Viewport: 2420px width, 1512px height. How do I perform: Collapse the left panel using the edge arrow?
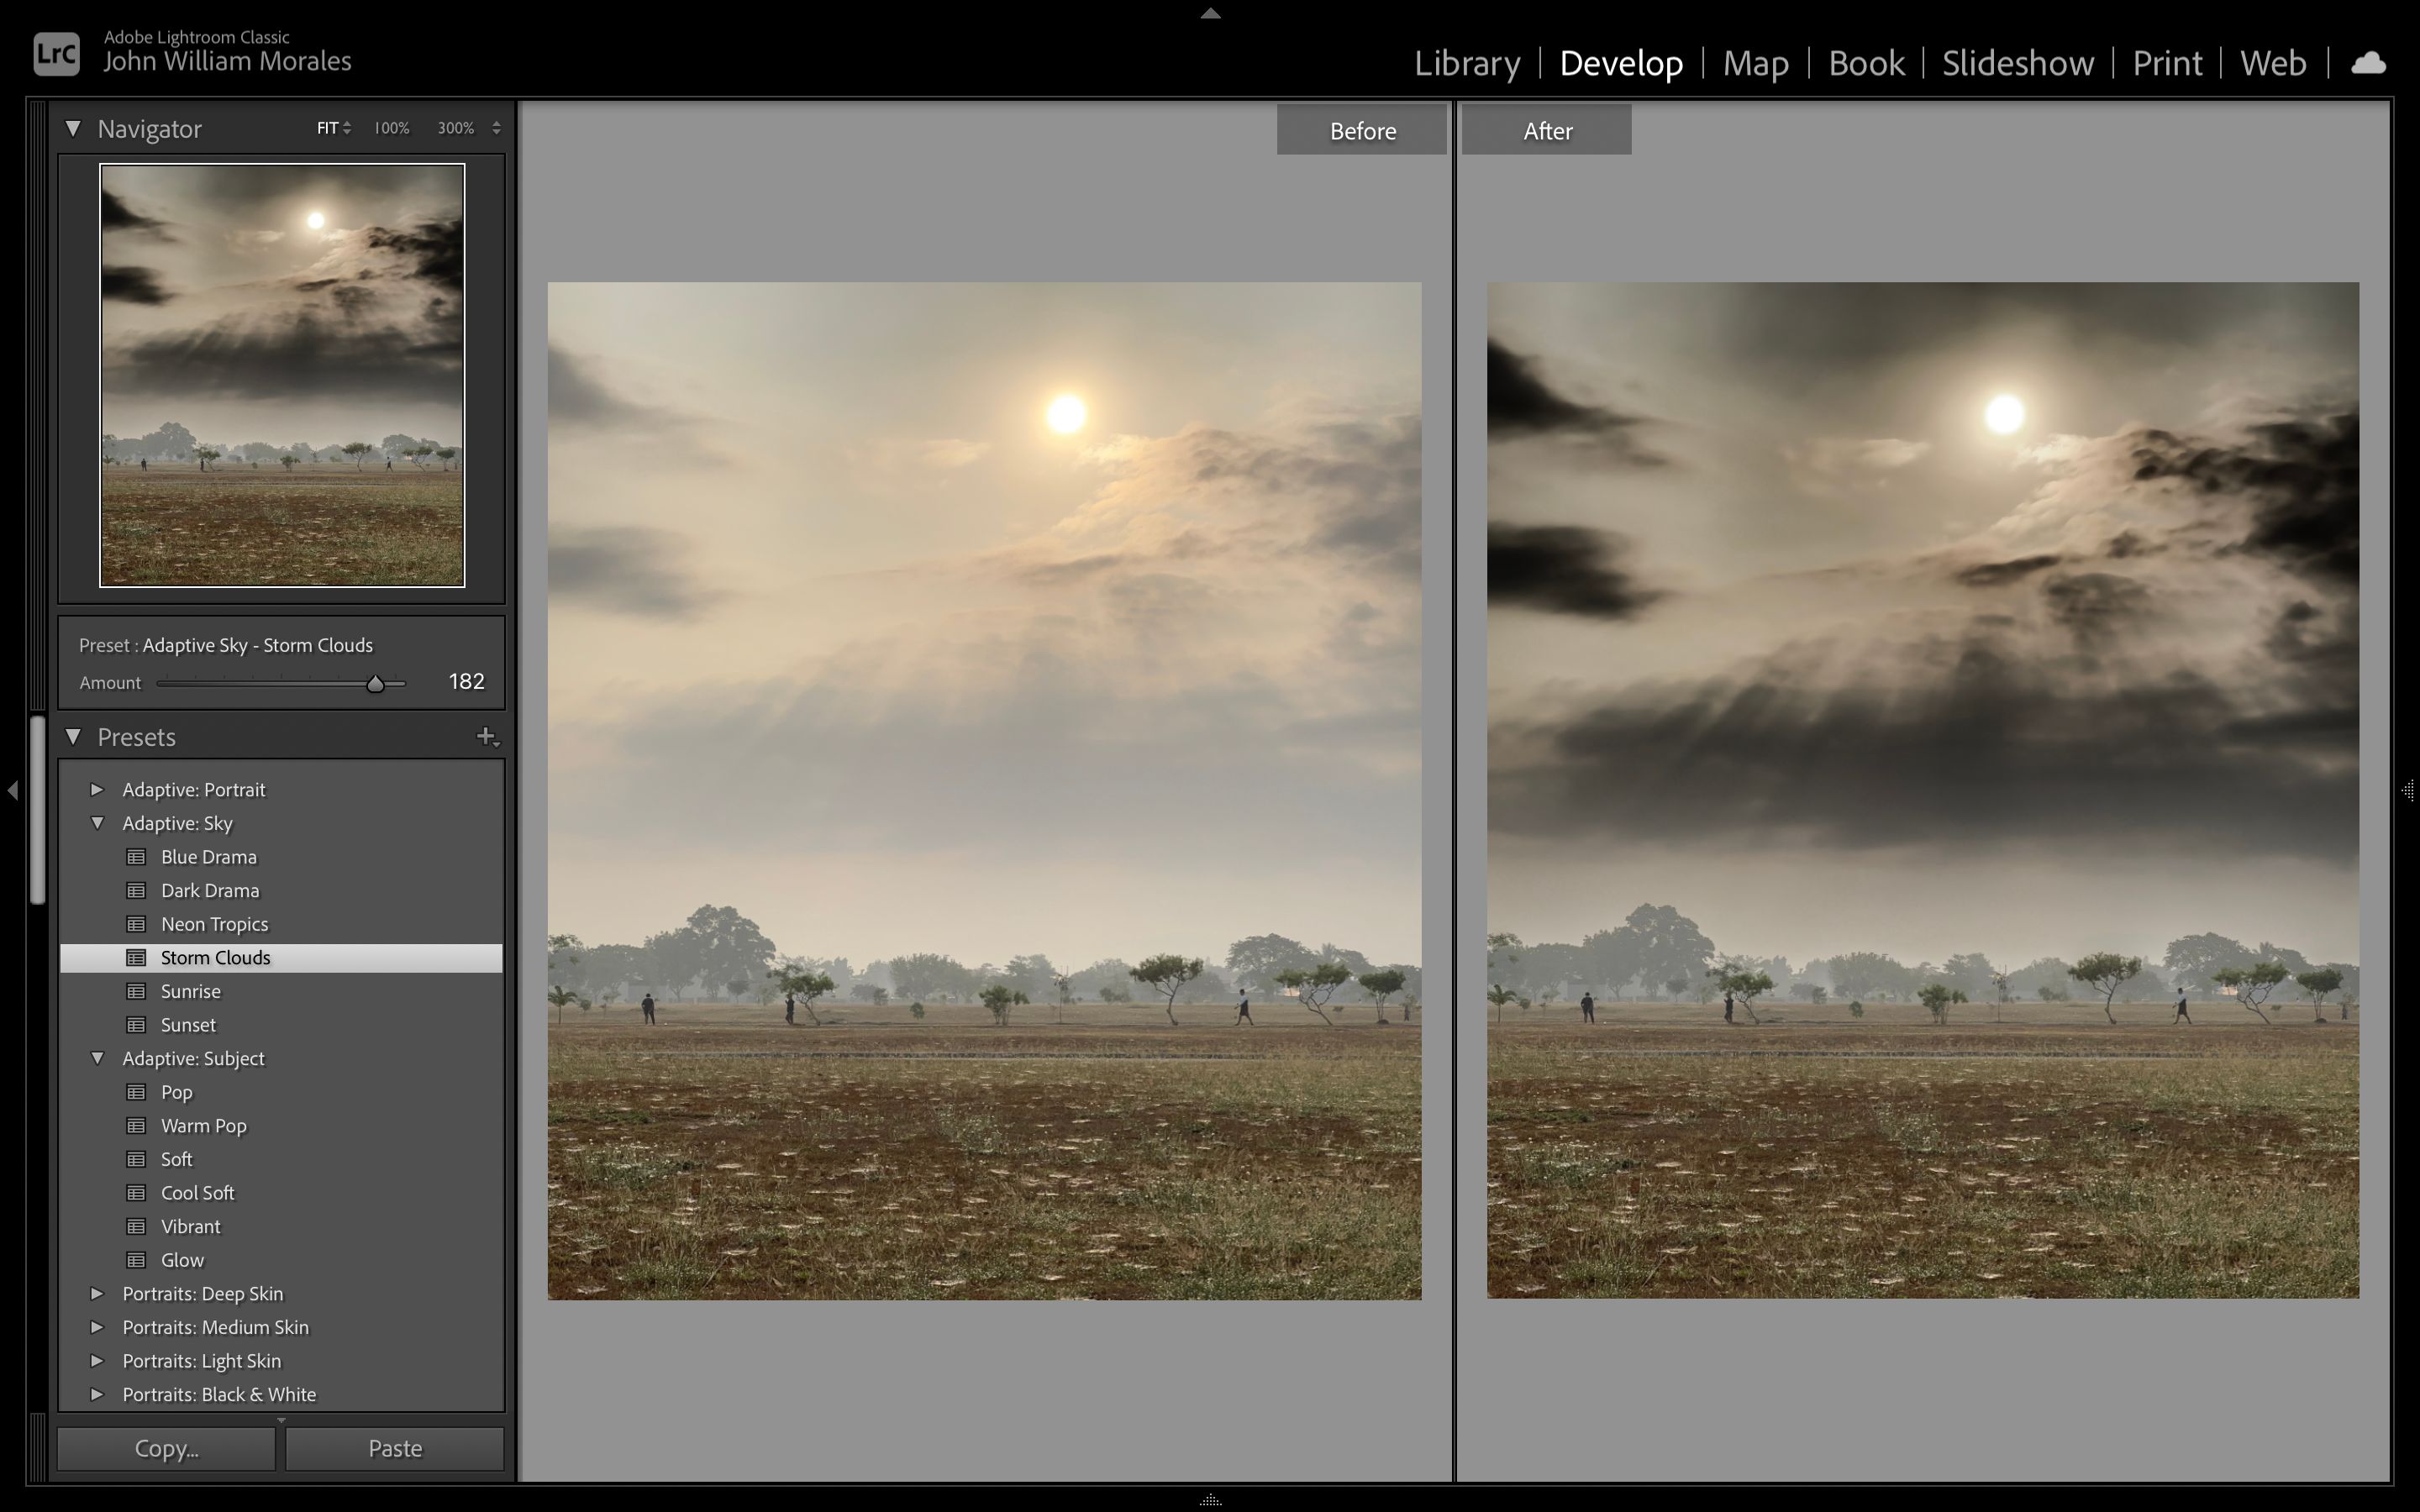[x=13, y=791]
